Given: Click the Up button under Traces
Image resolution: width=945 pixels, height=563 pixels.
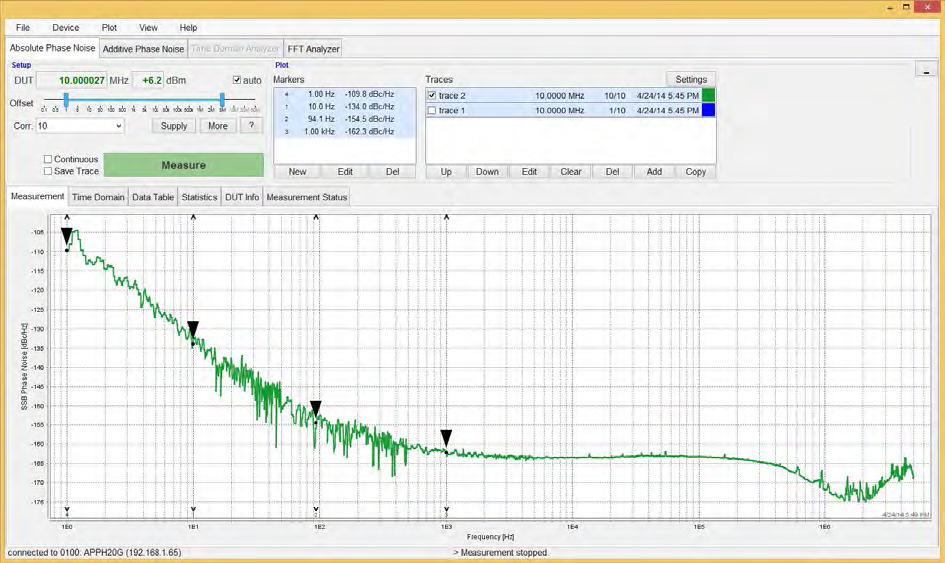Looking at the screenshot, I should pos(446,172).
